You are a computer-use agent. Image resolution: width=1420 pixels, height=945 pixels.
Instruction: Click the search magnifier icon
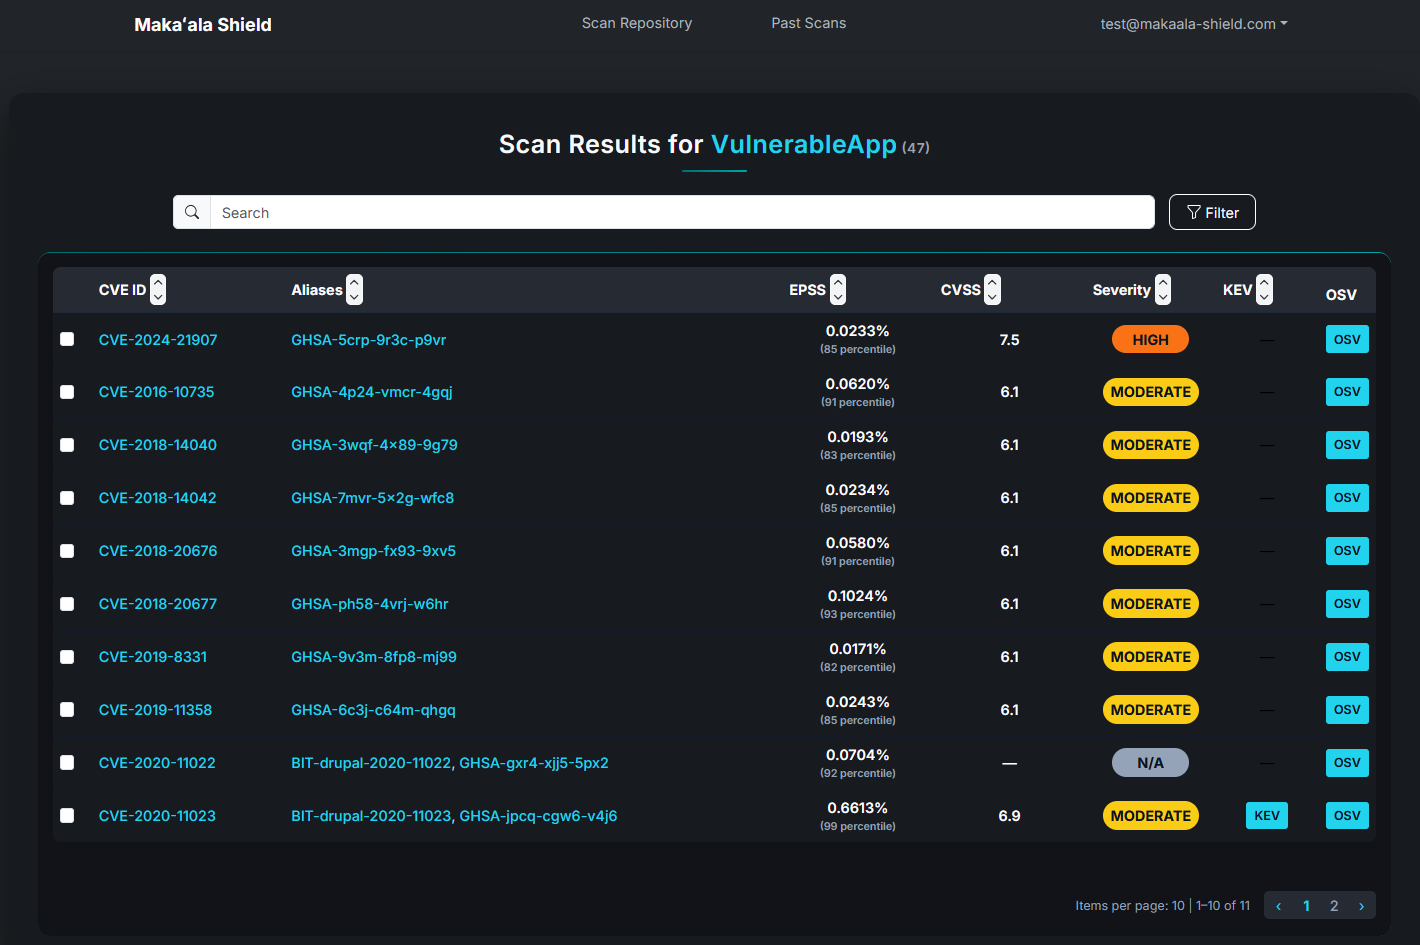192,212
